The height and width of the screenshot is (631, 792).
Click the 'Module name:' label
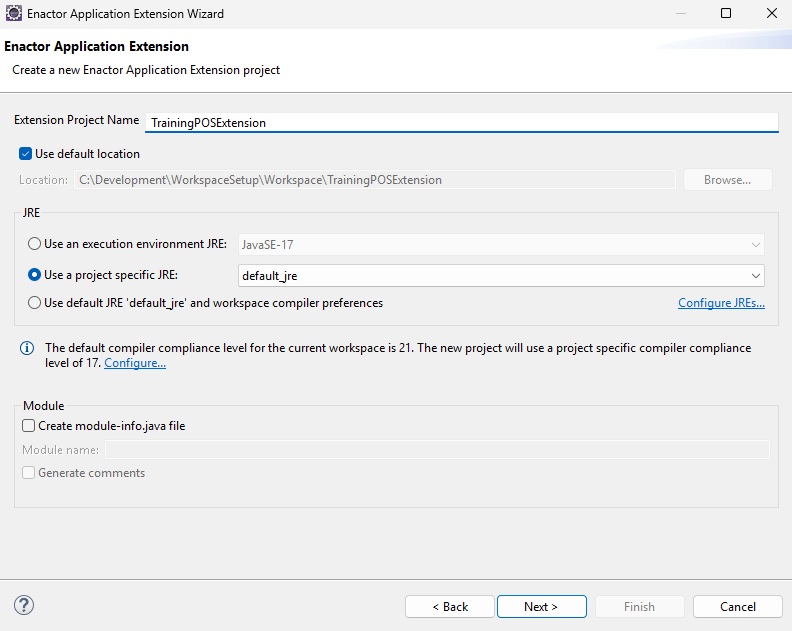[x=61, y=450]
